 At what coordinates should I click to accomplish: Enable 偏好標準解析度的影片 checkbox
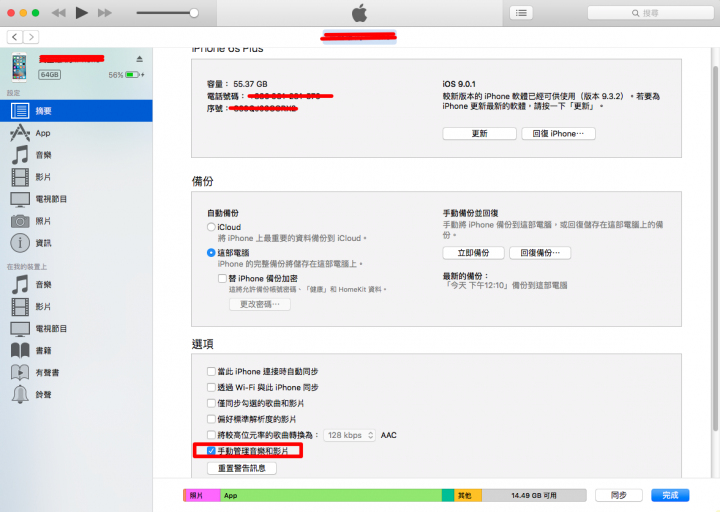(x=211, y=419)
